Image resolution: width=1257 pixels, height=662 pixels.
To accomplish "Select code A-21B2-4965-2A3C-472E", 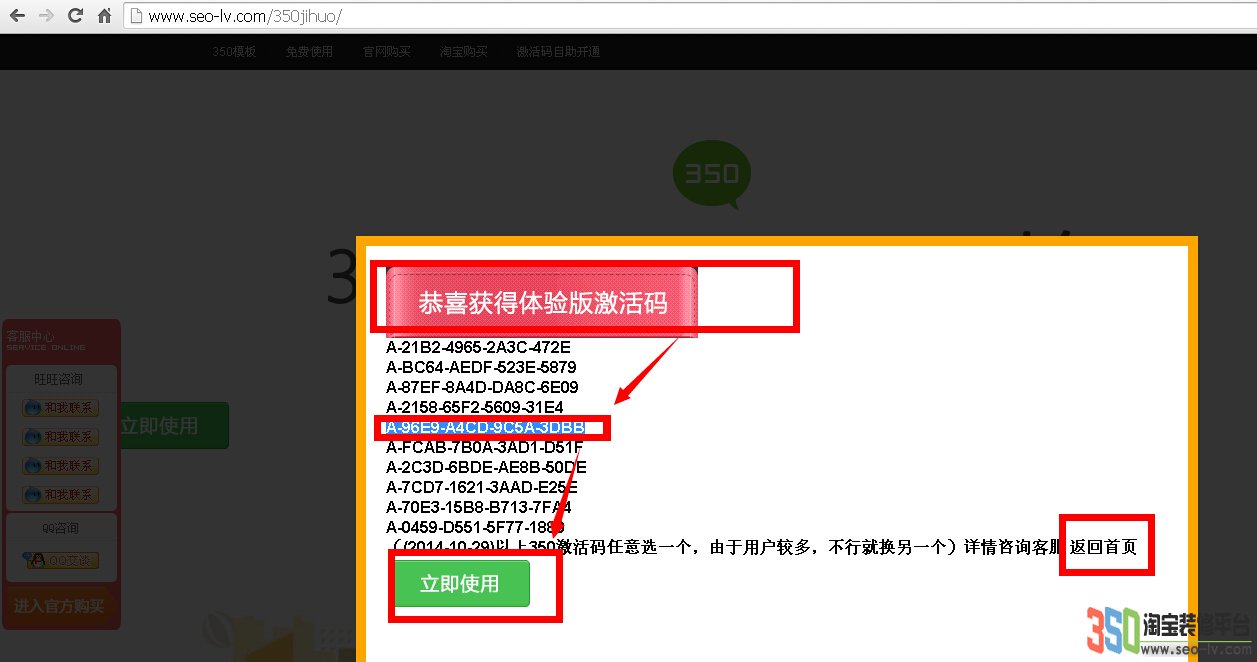I will (x=478, y=347).
